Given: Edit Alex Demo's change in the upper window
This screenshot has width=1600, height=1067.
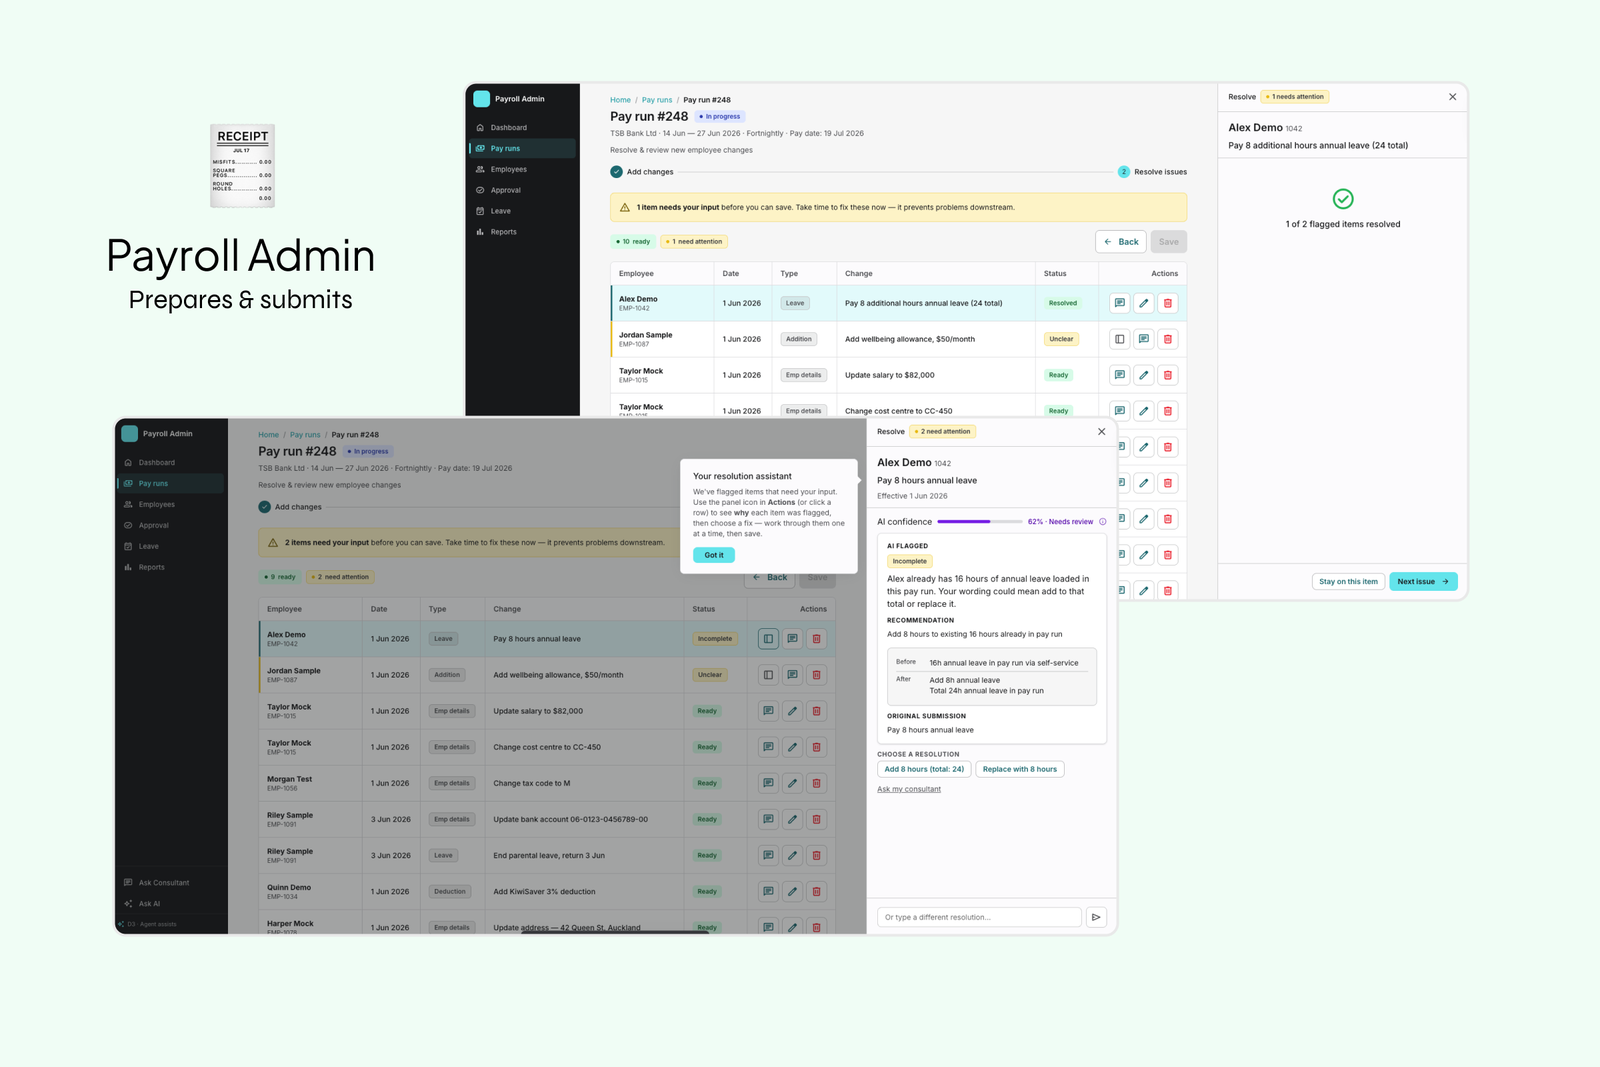Looking at the screenshot, I should pyautogui.click(x=1143, y=303).
